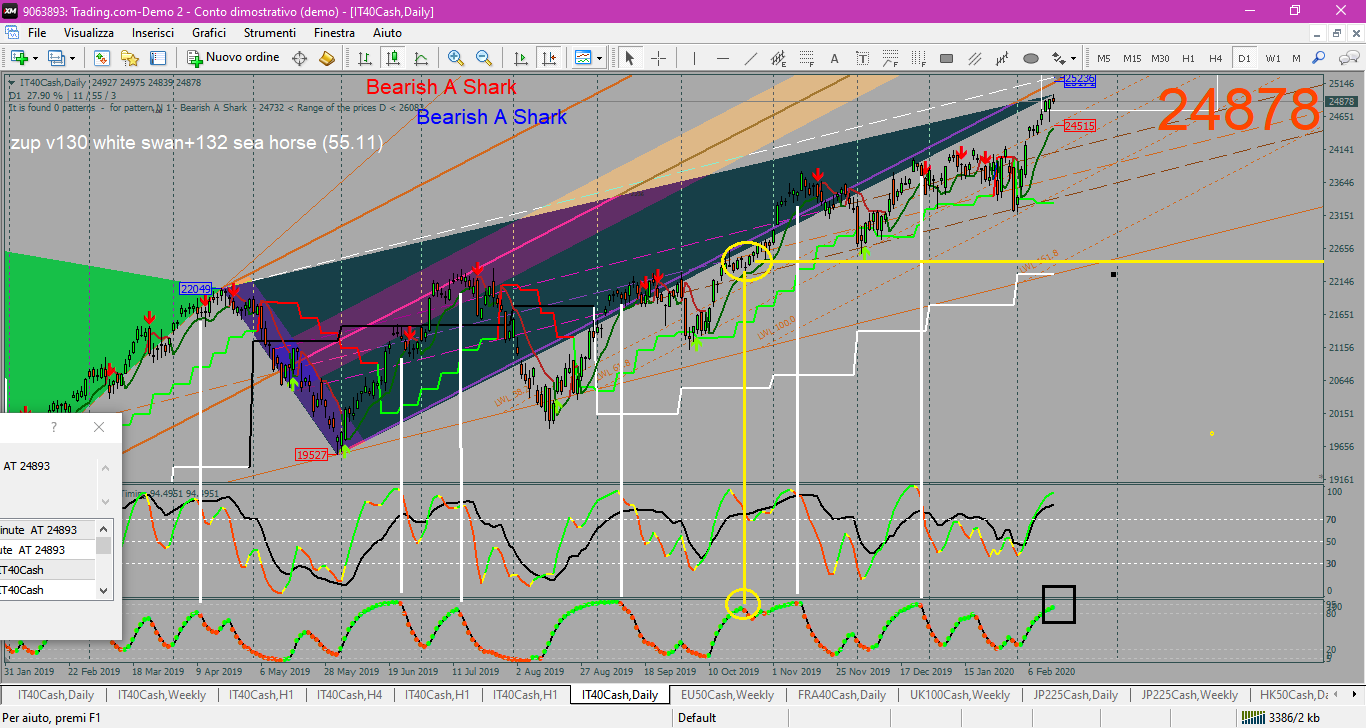
Task: Open the Finestra menu
Action: [x=334, y=33]
